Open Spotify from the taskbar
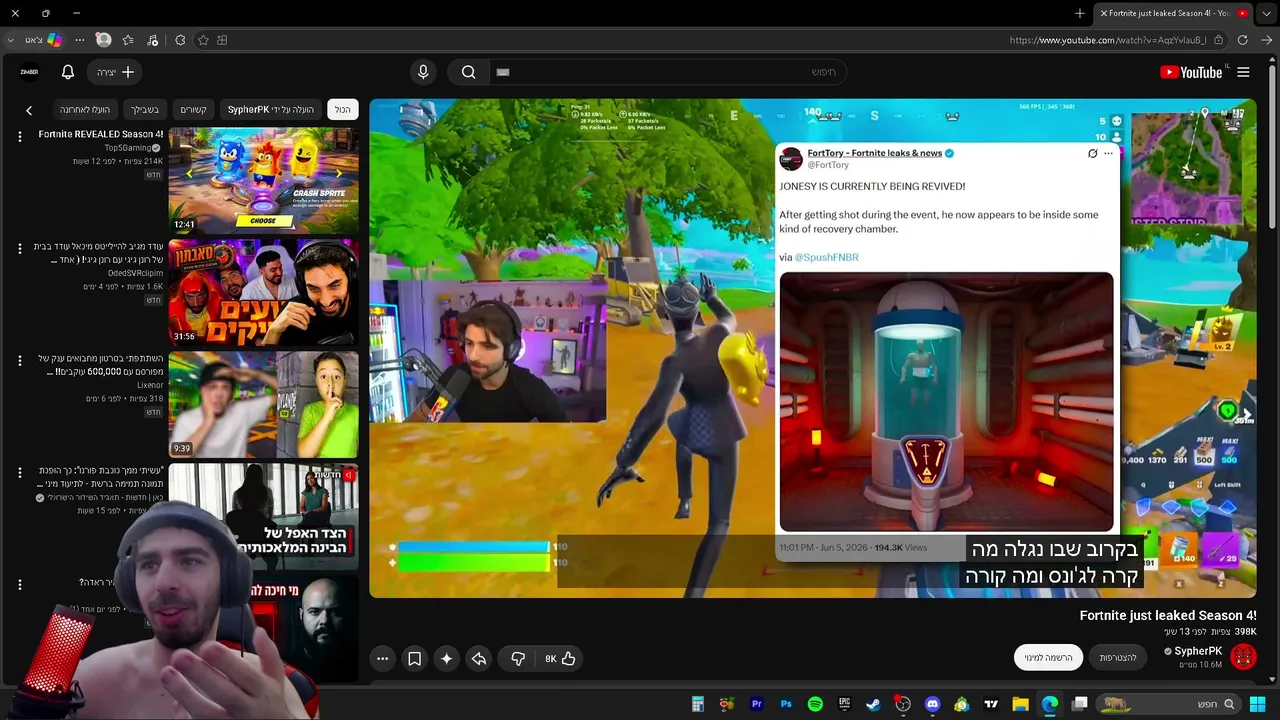Screen dimensions: 1280x720 click(x=815, y=704)
